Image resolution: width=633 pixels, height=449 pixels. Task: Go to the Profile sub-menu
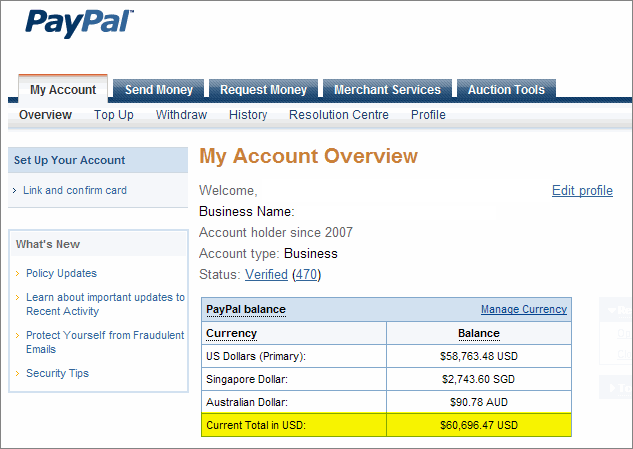tap(428, 115)
